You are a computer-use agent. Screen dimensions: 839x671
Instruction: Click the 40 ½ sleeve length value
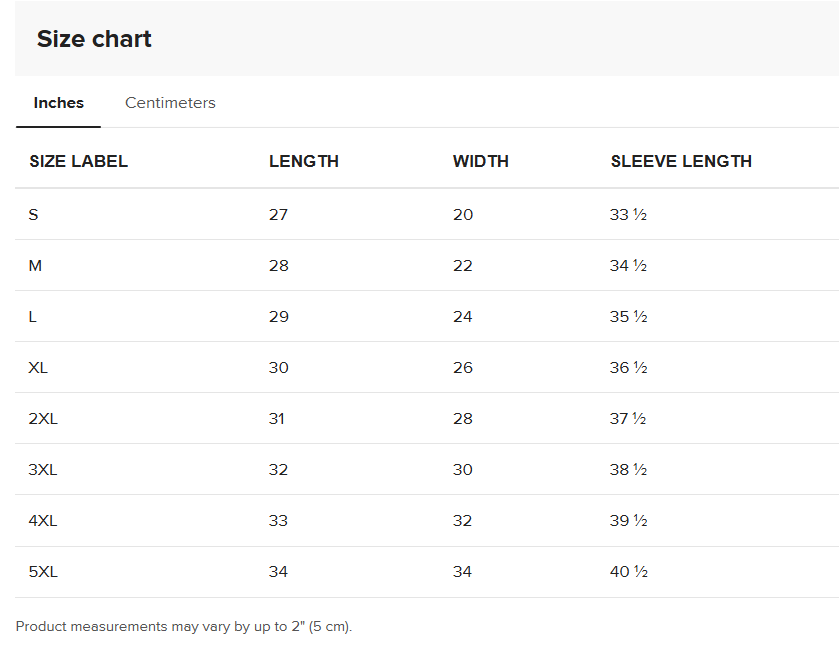click(x=628, y=572)
